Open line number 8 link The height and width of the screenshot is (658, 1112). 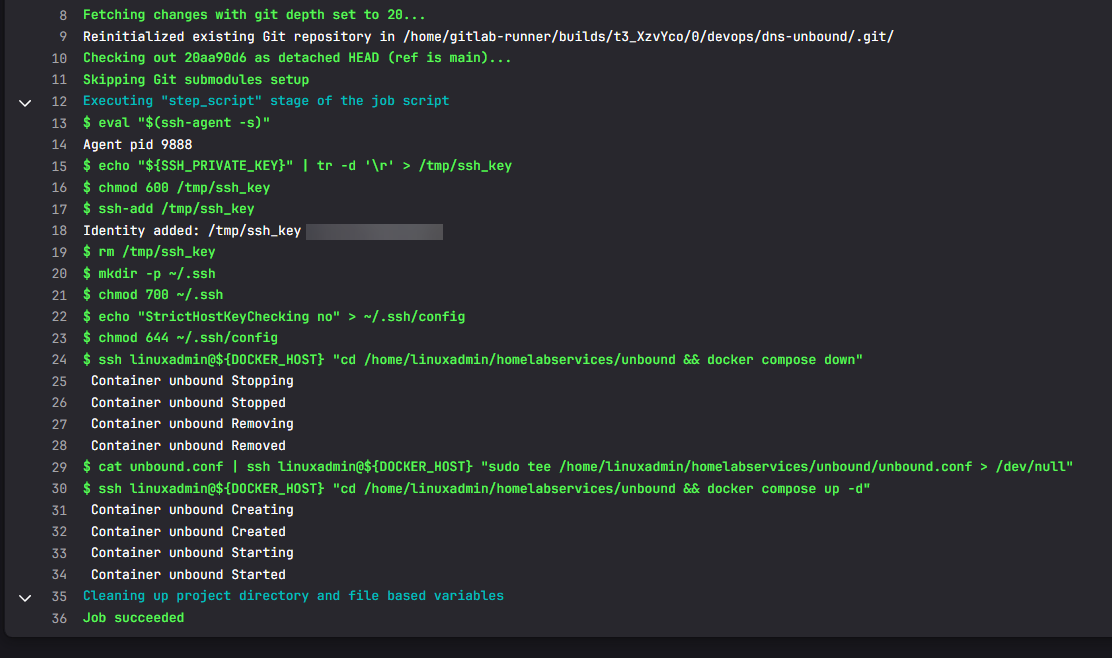tap(63, 15)
